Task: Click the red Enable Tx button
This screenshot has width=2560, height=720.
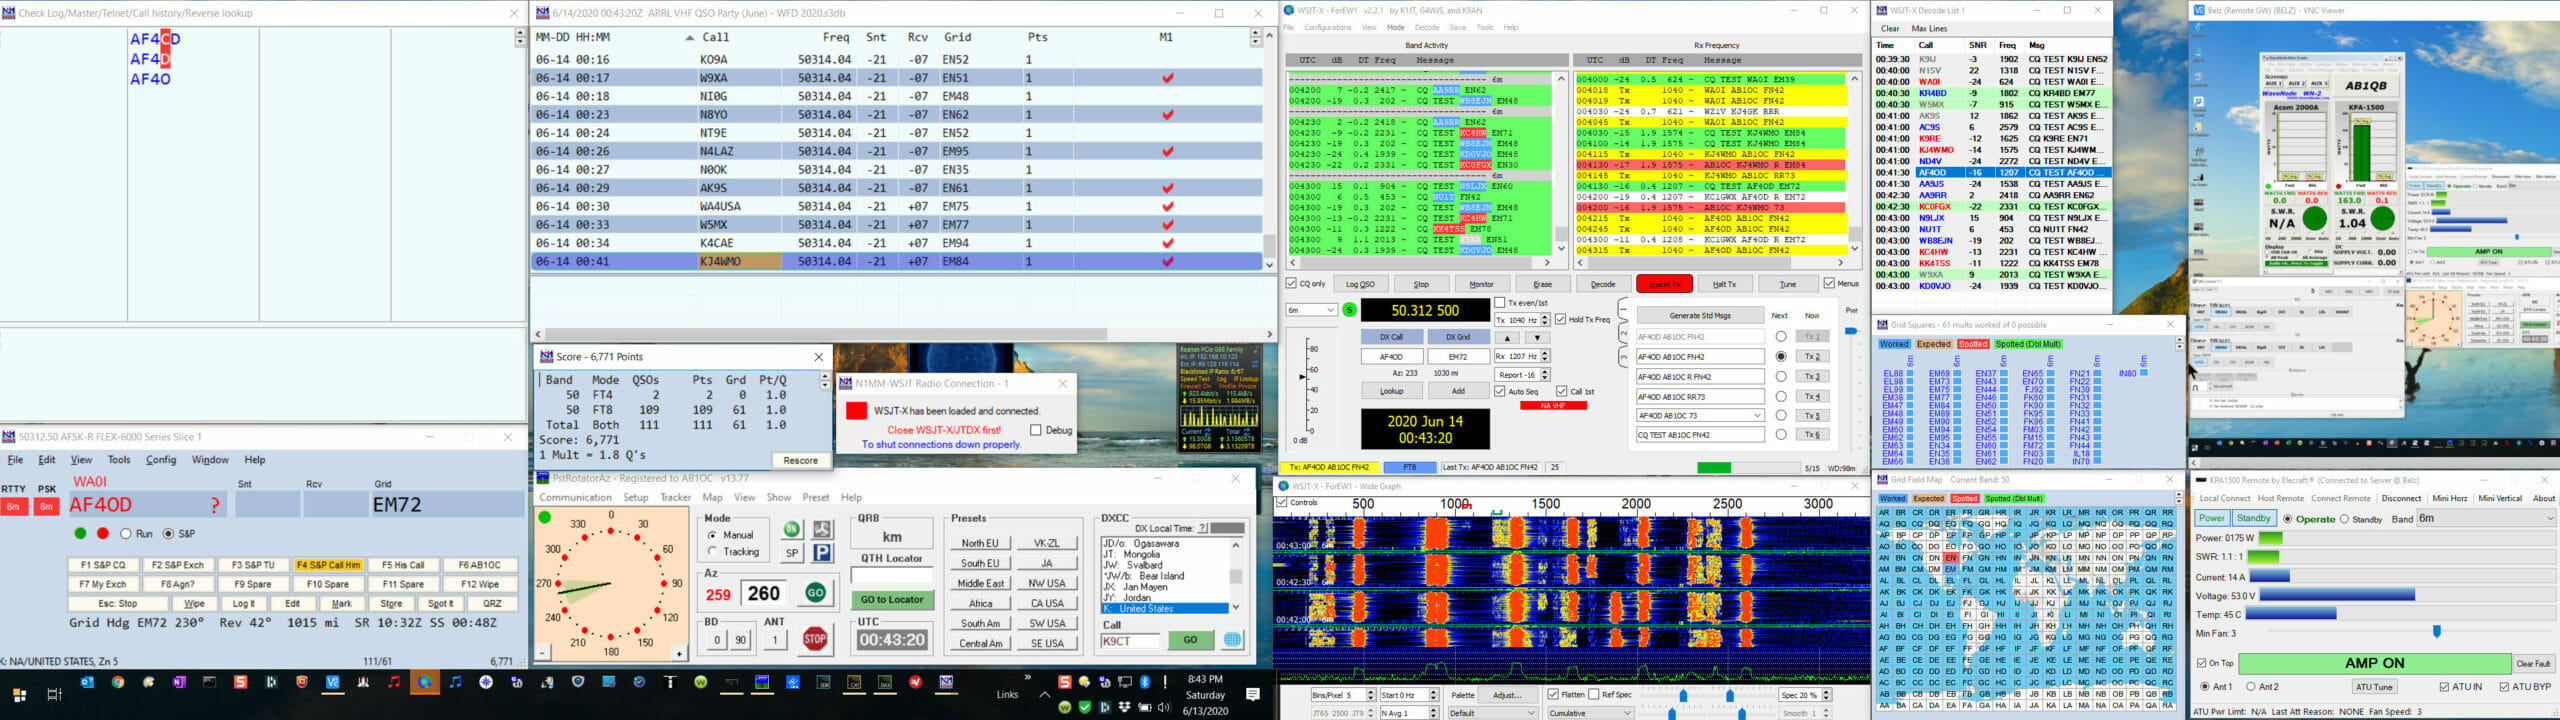Action: pyautogui.click(x=1664, y=284)
